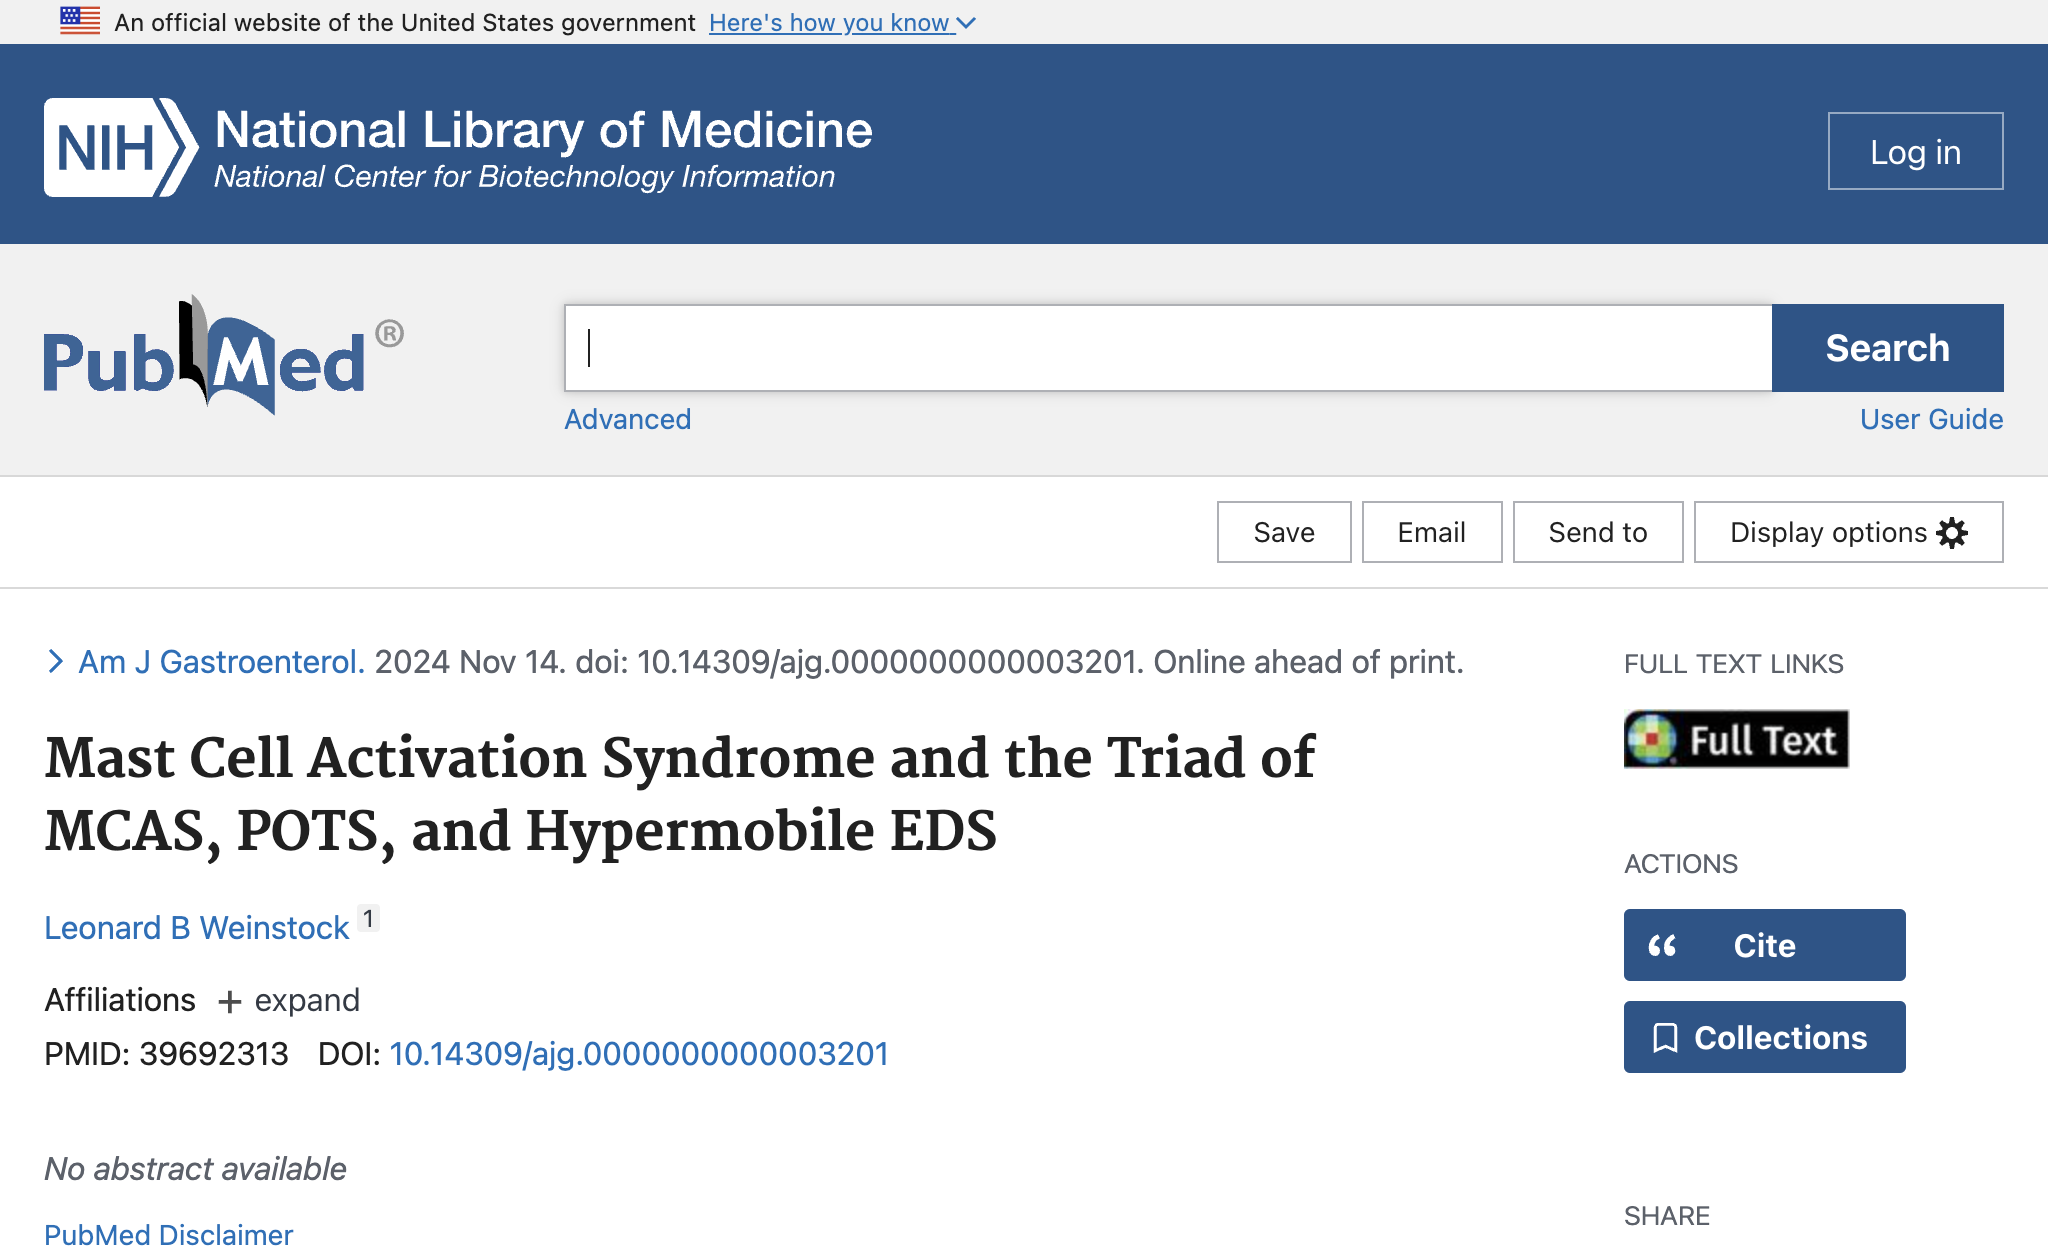Click the Save button
This screenshot has width=2048, height=1258.
1283,533
